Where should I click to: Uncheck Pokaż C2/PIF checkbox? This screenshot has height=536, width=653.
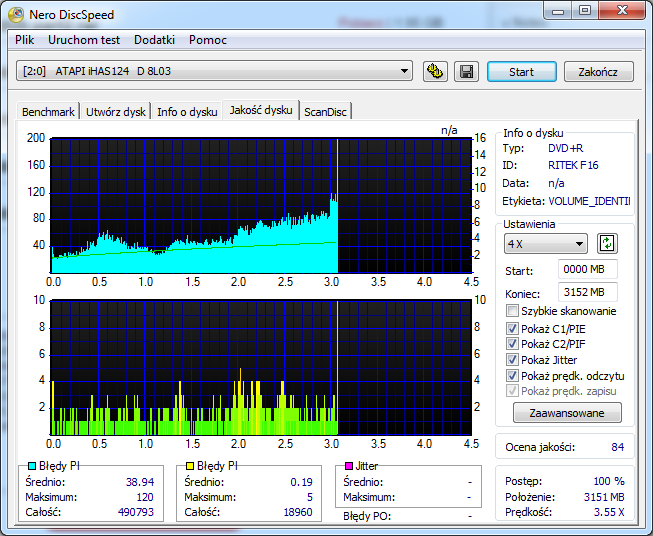click(512, 344)
